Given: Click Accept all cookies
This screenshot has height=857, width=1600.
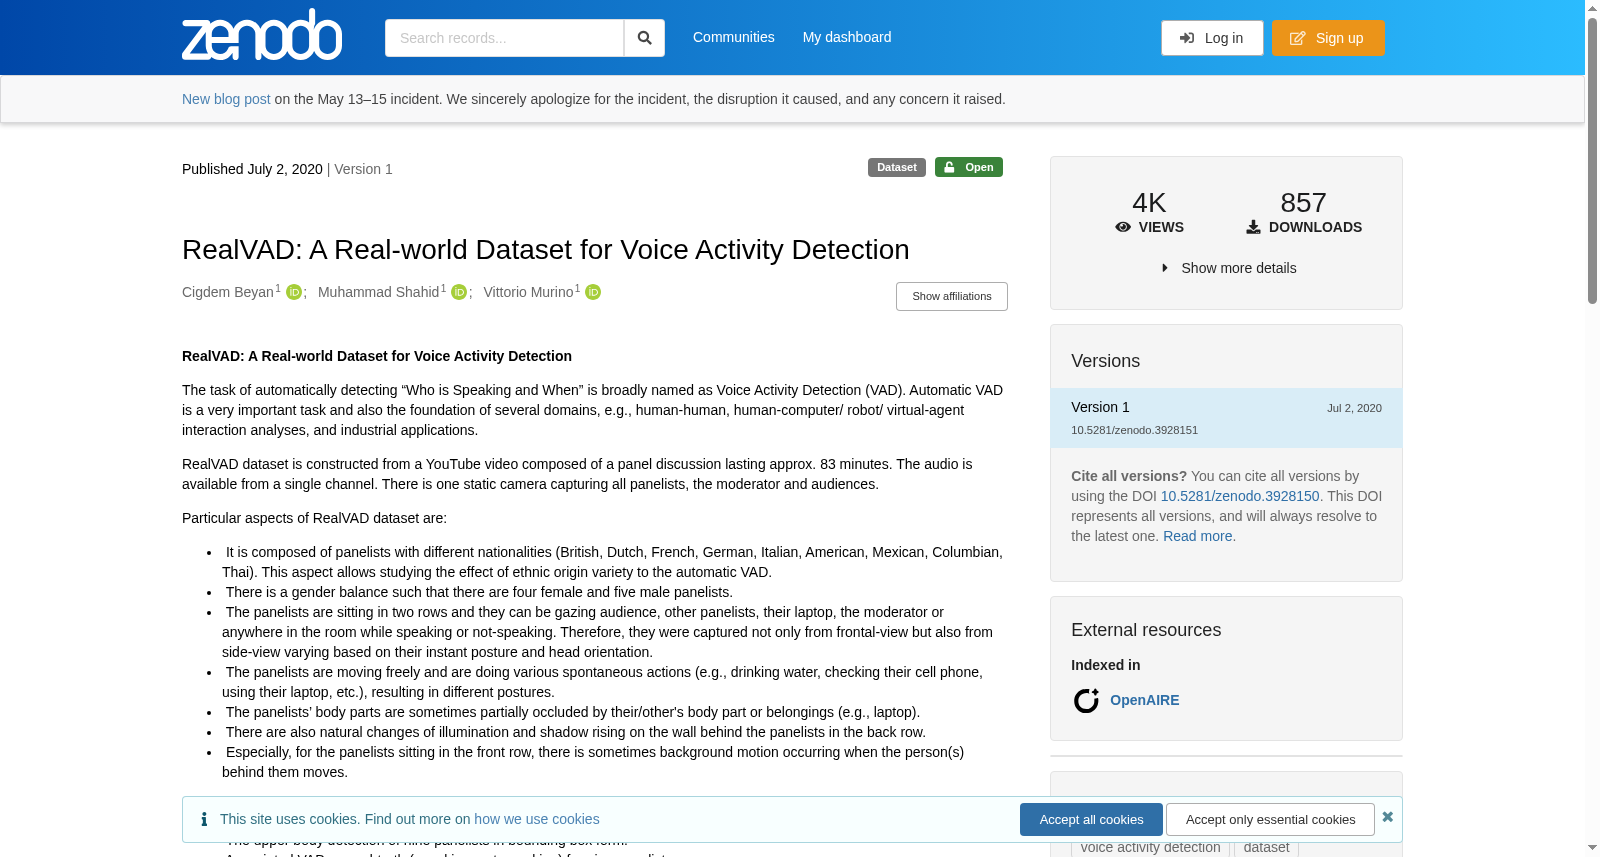Looking at the screenshot, I should [1091, 819].
